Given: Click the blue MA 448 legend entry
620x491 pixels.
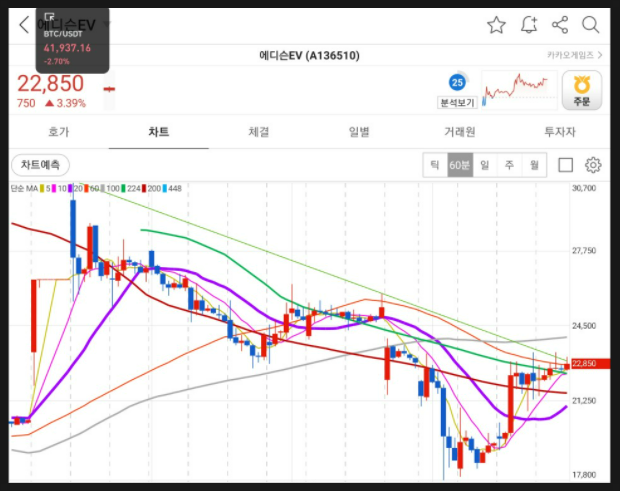Looking at the screenshot, I should pos(172,189).
